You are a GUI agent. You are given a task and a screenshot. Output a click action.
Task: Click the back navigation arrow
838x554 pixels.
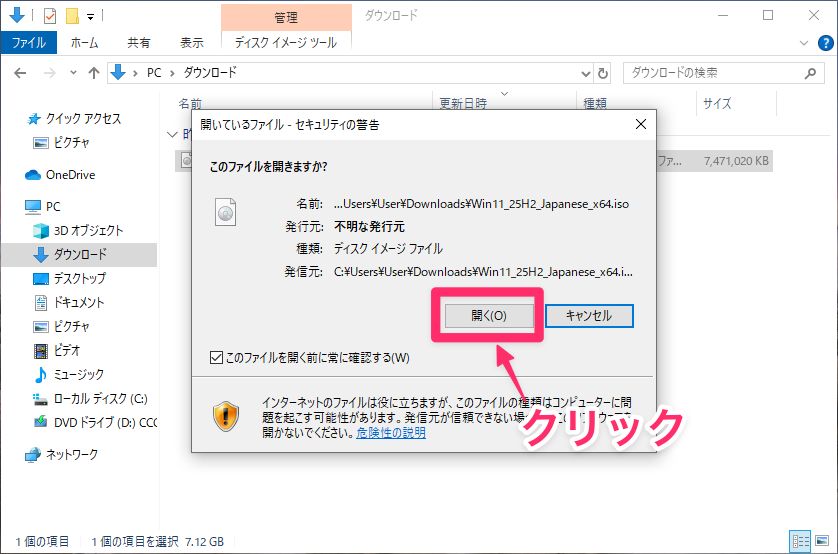click(21, 73)
